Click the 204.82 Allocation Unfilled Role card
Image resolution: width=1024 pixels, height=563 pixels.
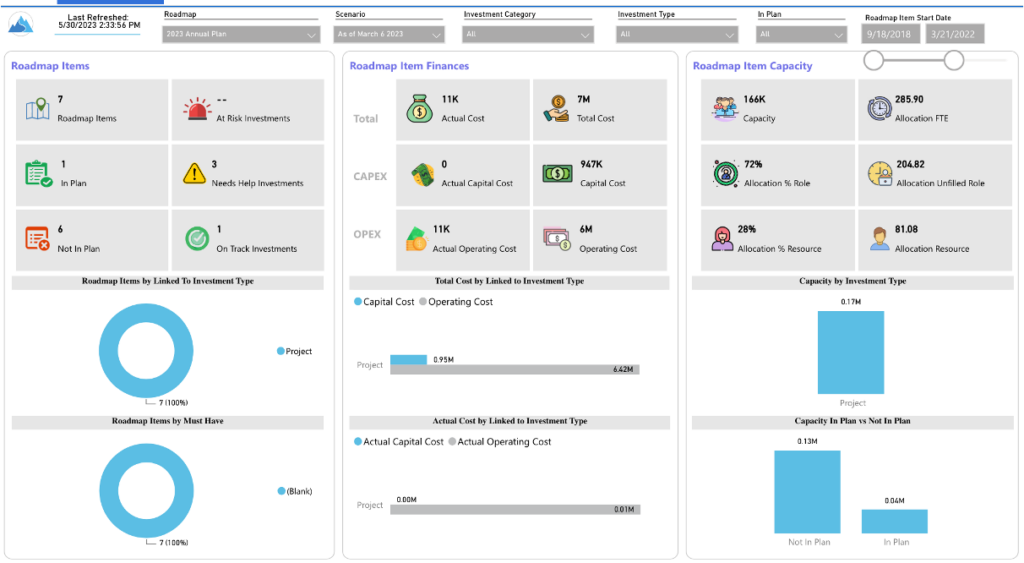tap(935, 175)
